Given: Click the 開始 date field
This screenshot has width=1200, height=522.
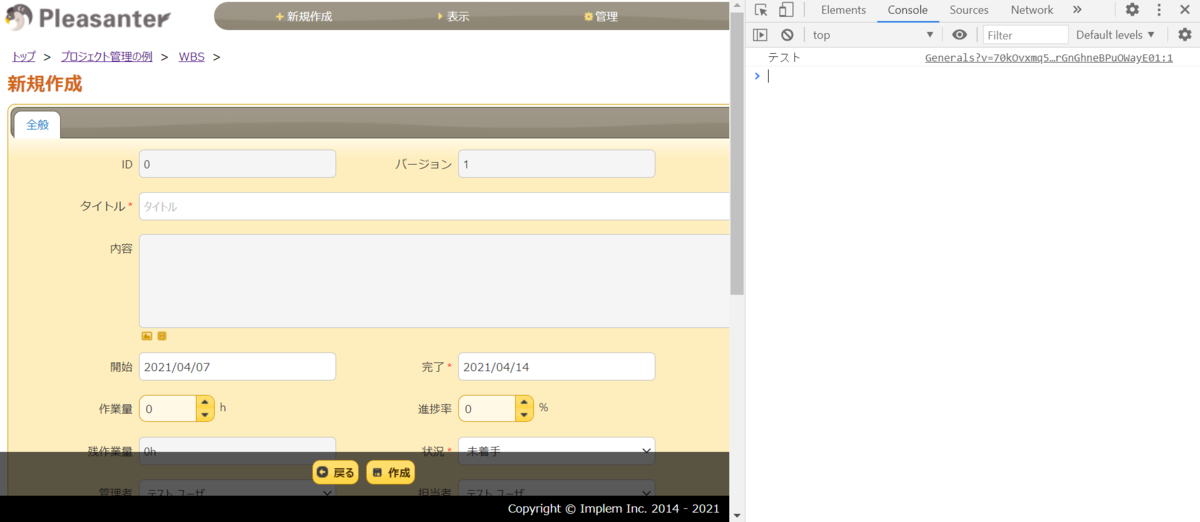Looking at the screenshot, I should pyautogui.click(x=237, y=367).
